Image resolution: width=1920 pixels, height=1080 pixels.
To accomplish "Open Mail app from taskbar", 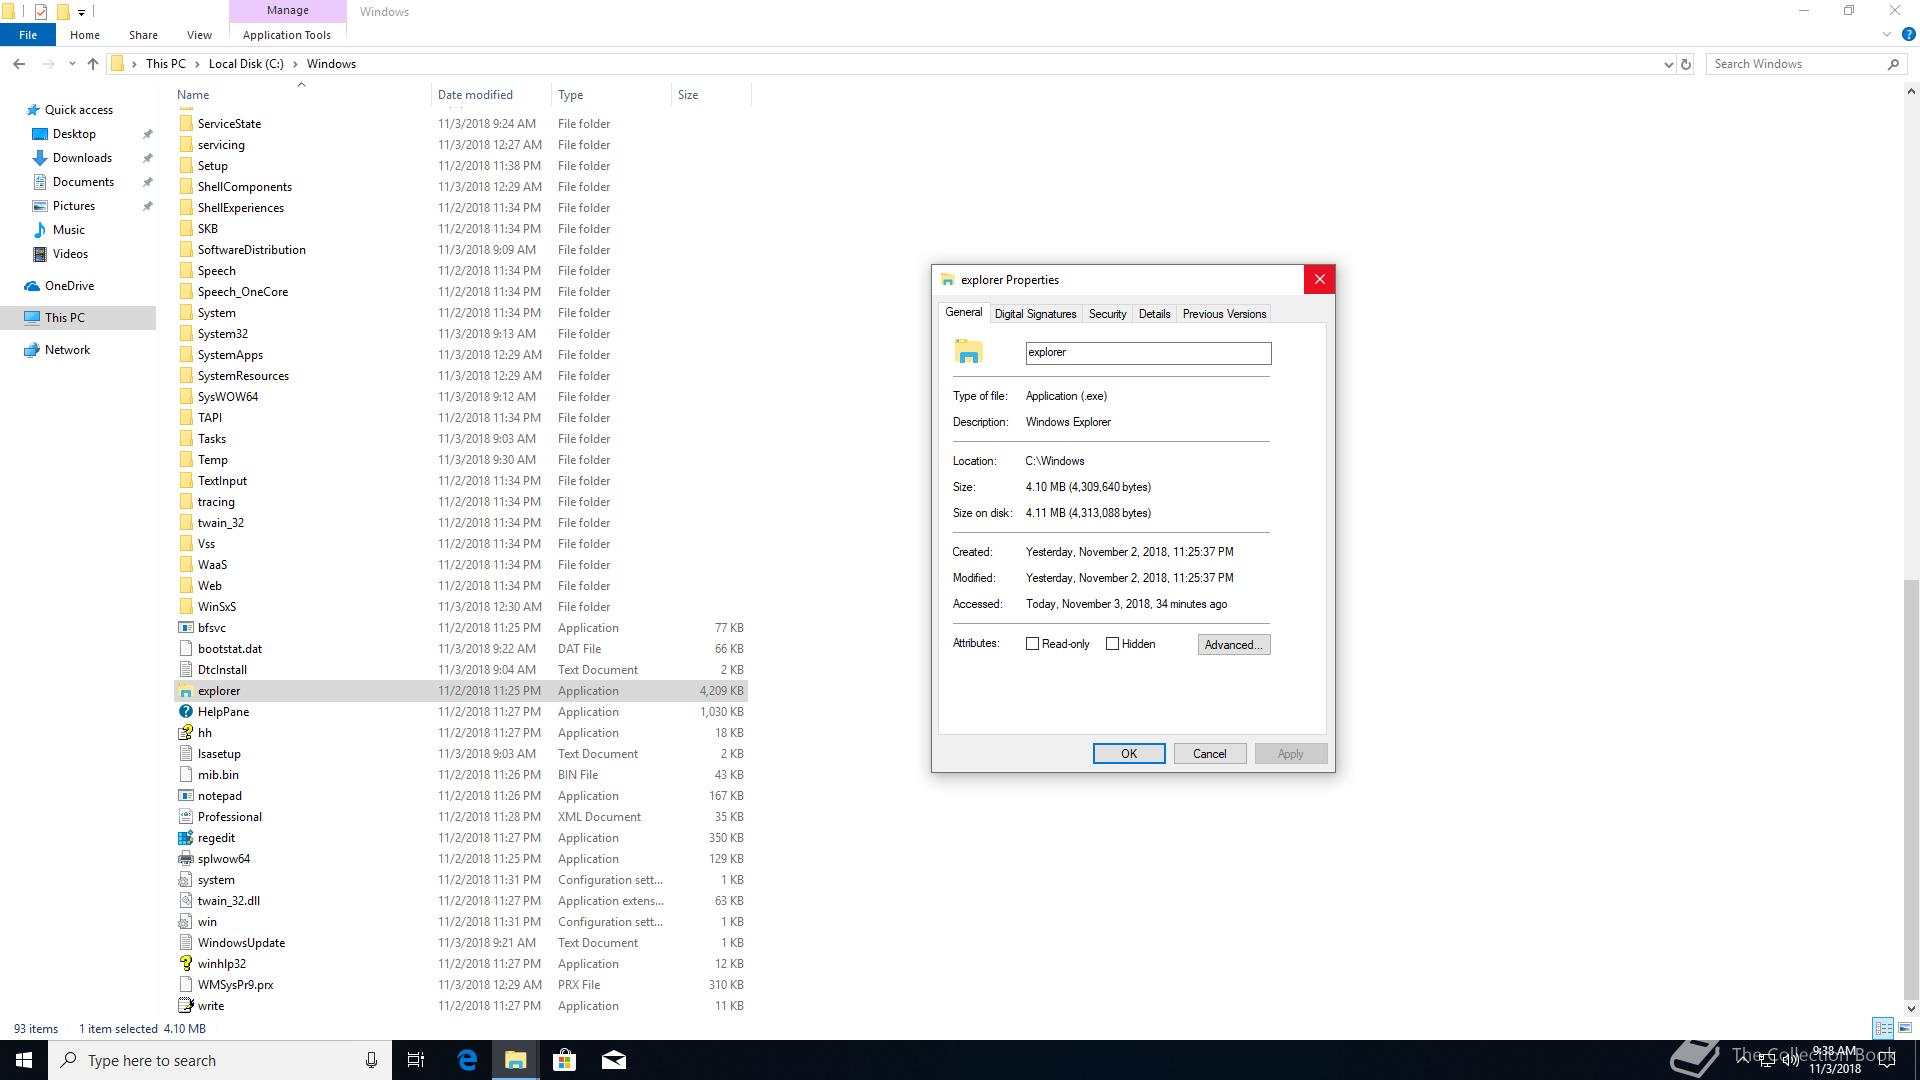I will point(613,1060).
